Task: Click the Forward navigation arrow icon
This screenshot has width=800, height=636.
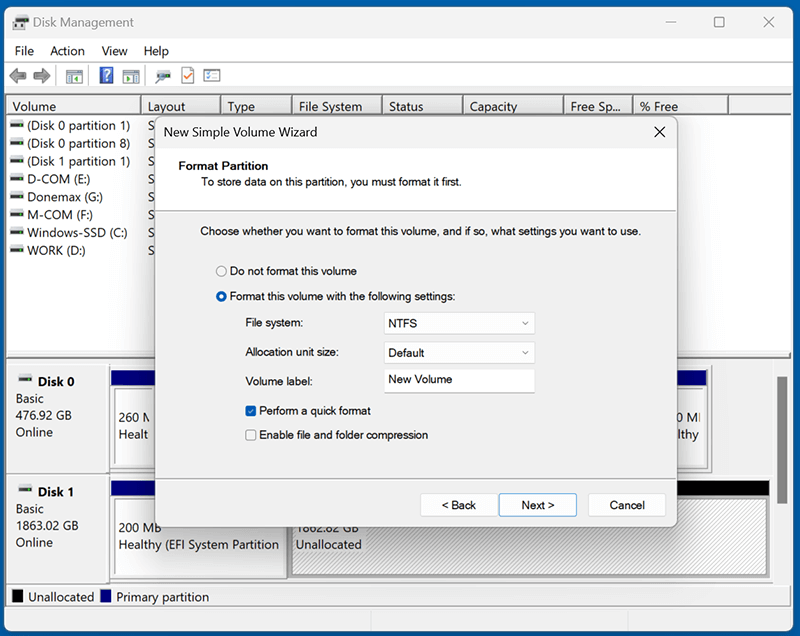Action: pos(41,75)
